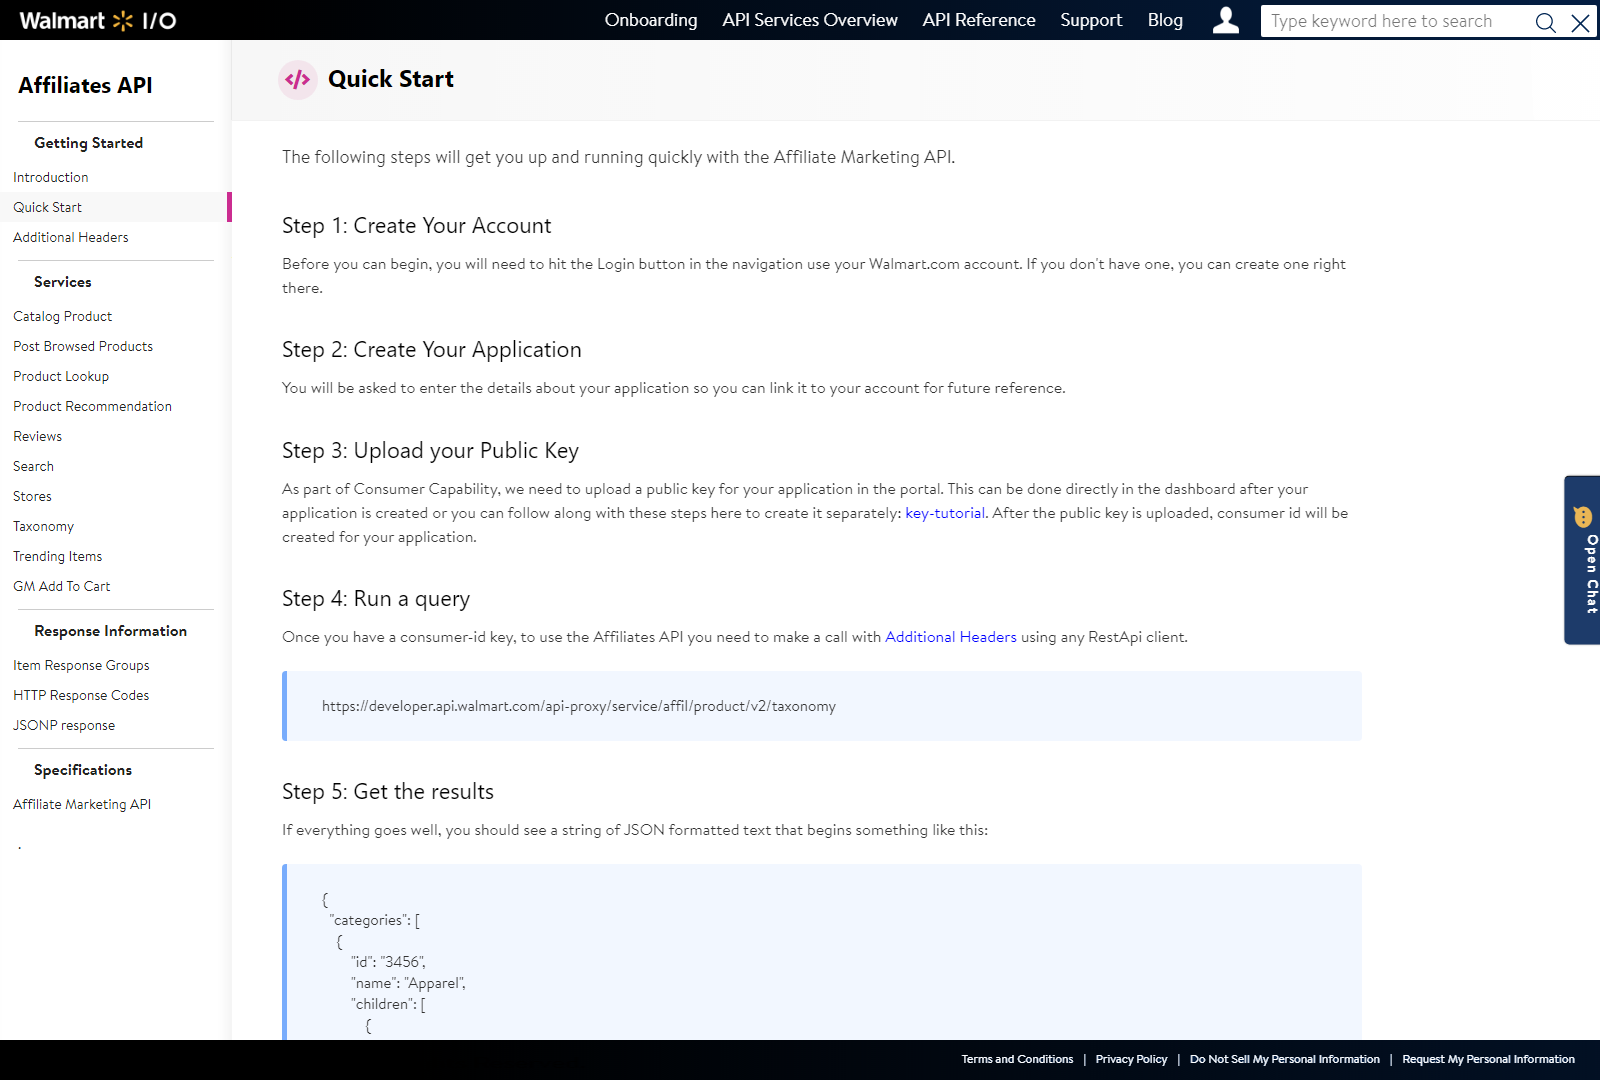Viewport: 1600px width, 1080px height.
Task: Click Step 5: Get the results heading
Action: [x=388, y=792]
